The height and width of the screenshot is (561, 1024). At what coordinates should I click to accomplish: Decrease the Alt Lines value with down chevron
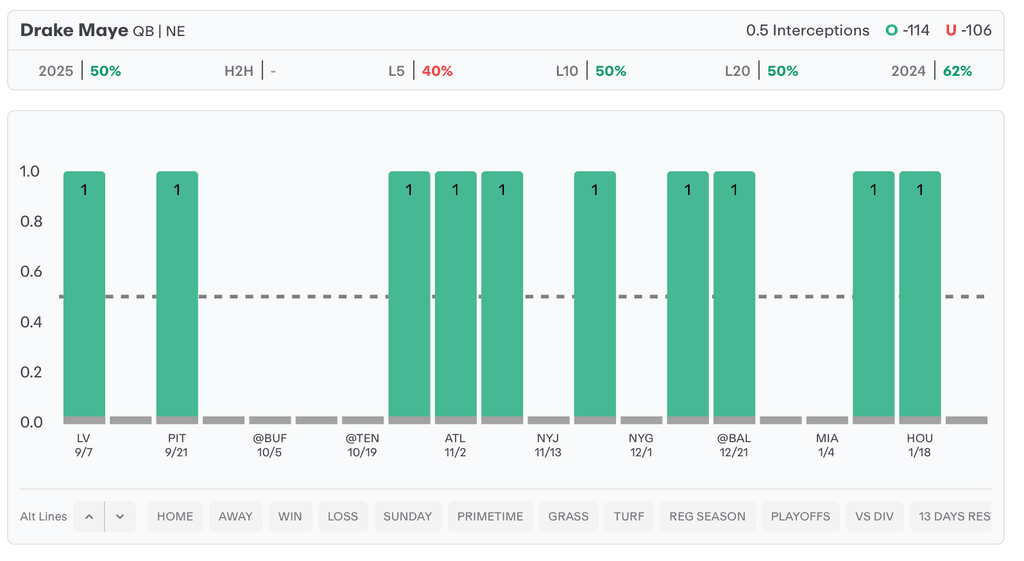click(120, 517)
